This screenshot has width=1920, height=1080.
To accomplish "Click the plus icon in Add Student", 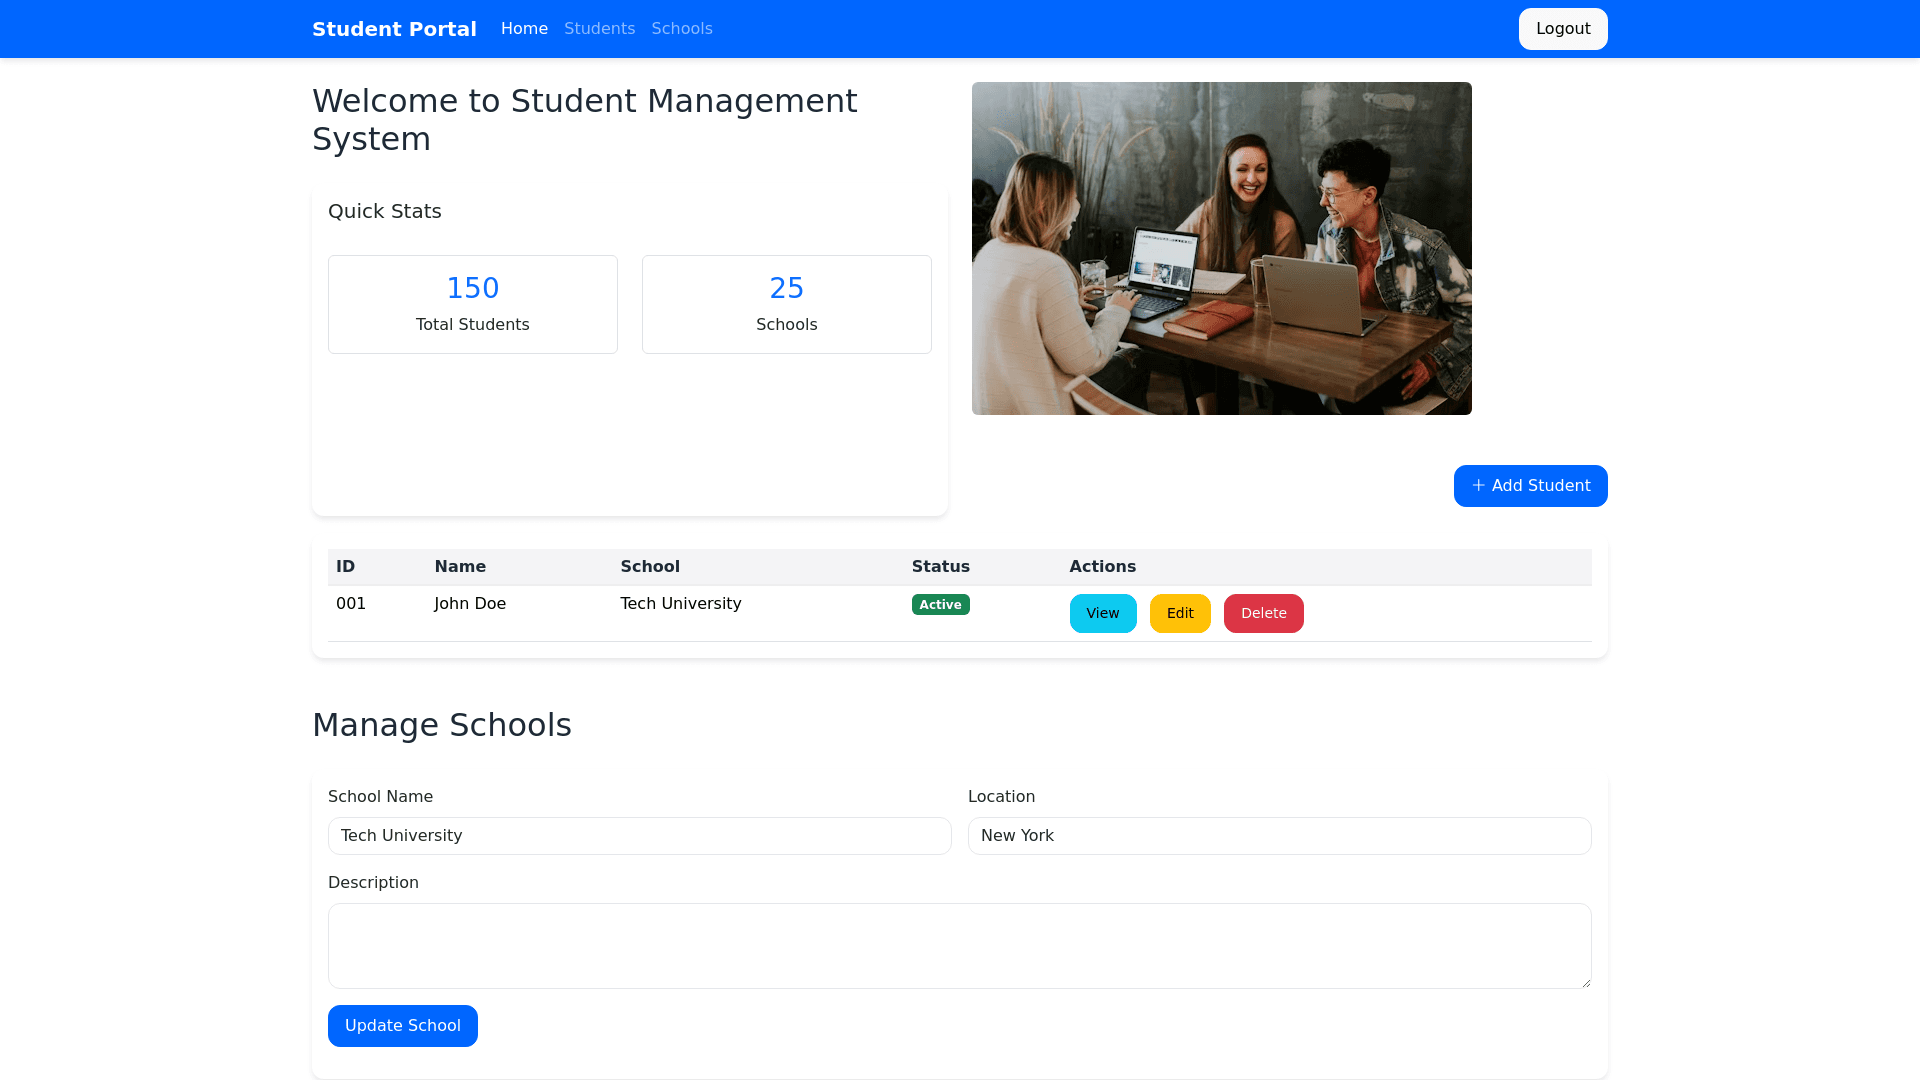I will (x=1478, y=486).
